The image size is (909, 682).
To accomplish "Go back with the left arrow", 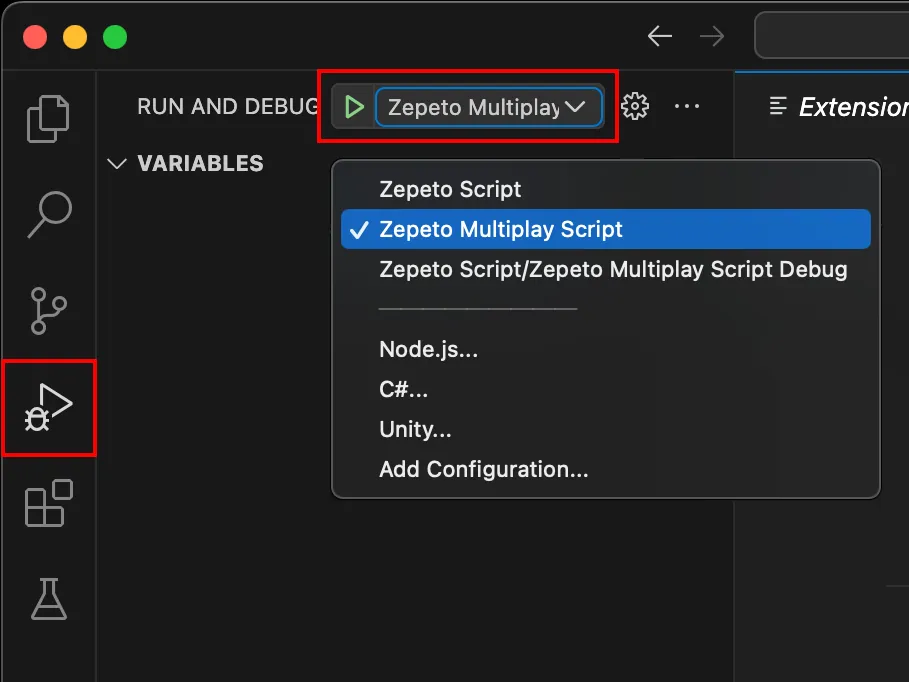I will [660, 36].
